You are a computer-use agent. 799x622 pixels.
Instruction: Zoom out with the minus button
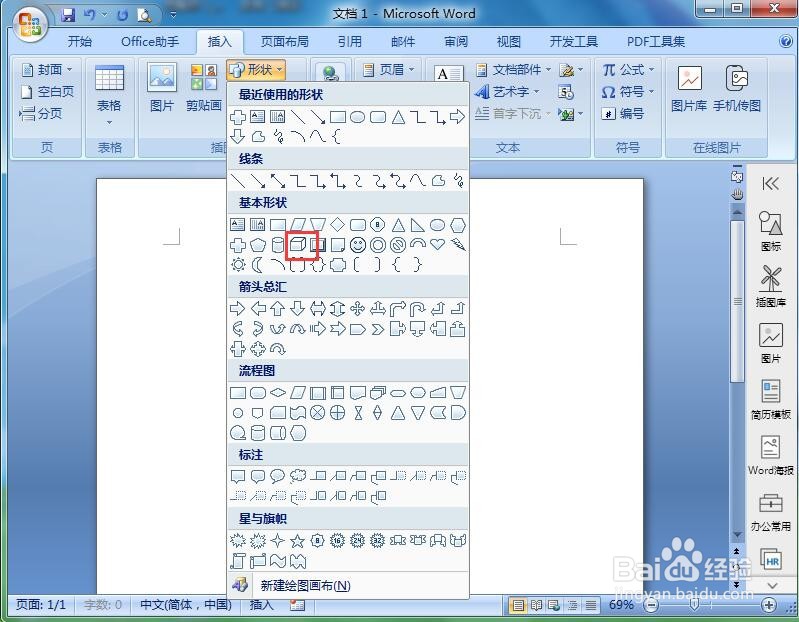(651, 605)
